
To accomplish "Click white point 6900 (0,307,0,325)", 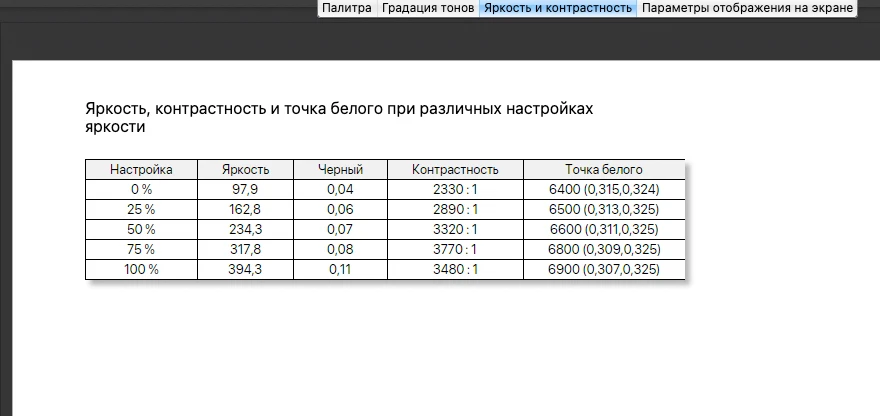I will (x=604, y=269).
